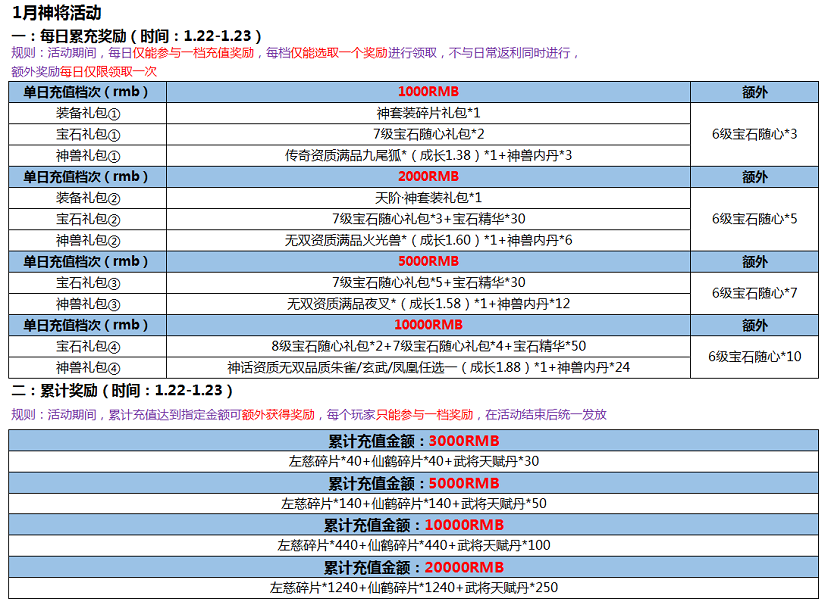
Task: Click the cell "宝石礼包①"
Action: coord(88,134)
